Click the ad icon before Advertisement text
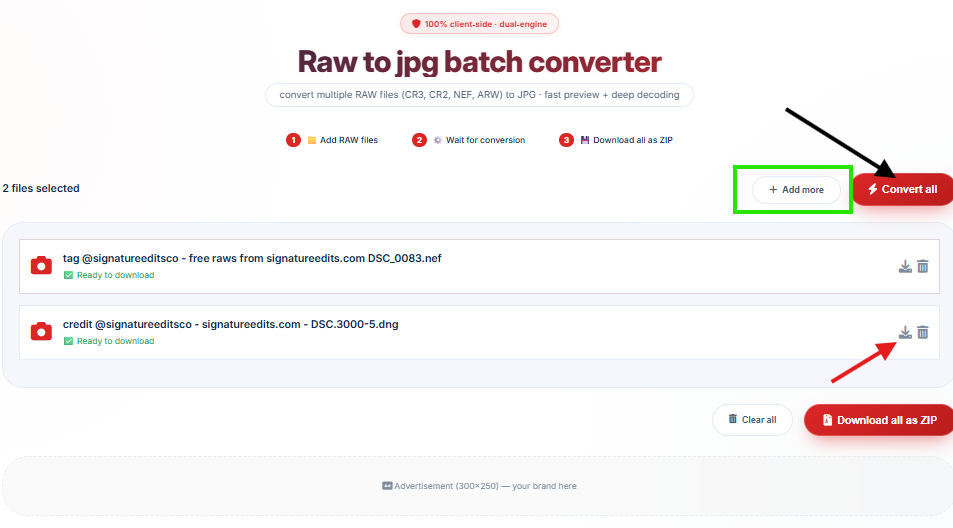953x528 pixels. coord(387,485)
